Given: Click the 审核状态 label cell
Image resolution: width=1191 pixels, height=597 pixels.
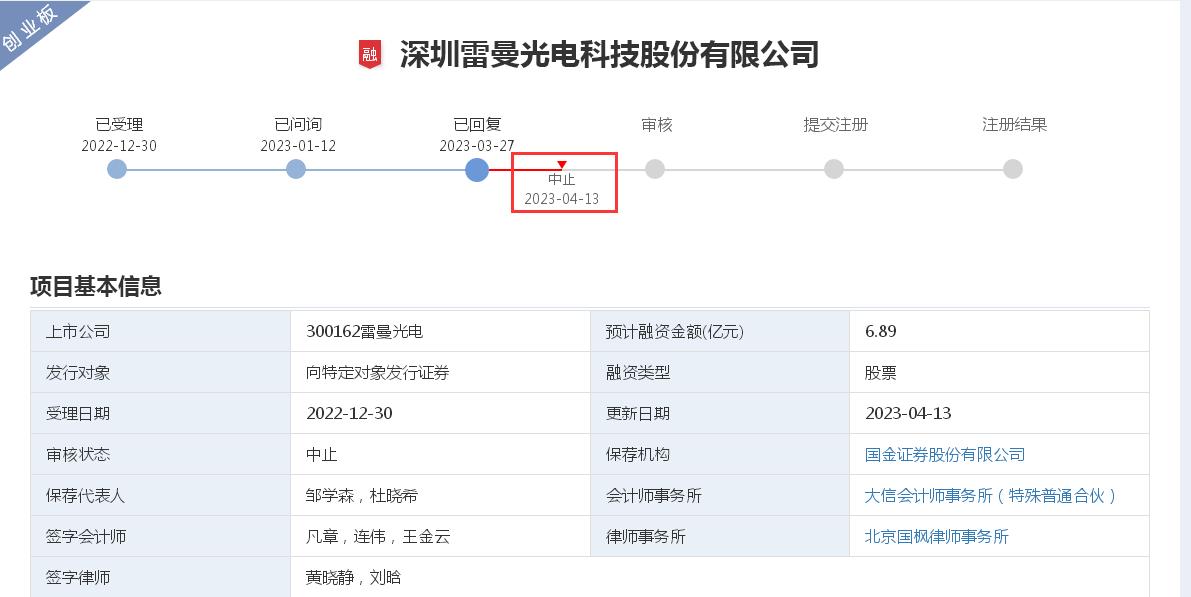Looking at the screenshot, I should click(160, 454).
